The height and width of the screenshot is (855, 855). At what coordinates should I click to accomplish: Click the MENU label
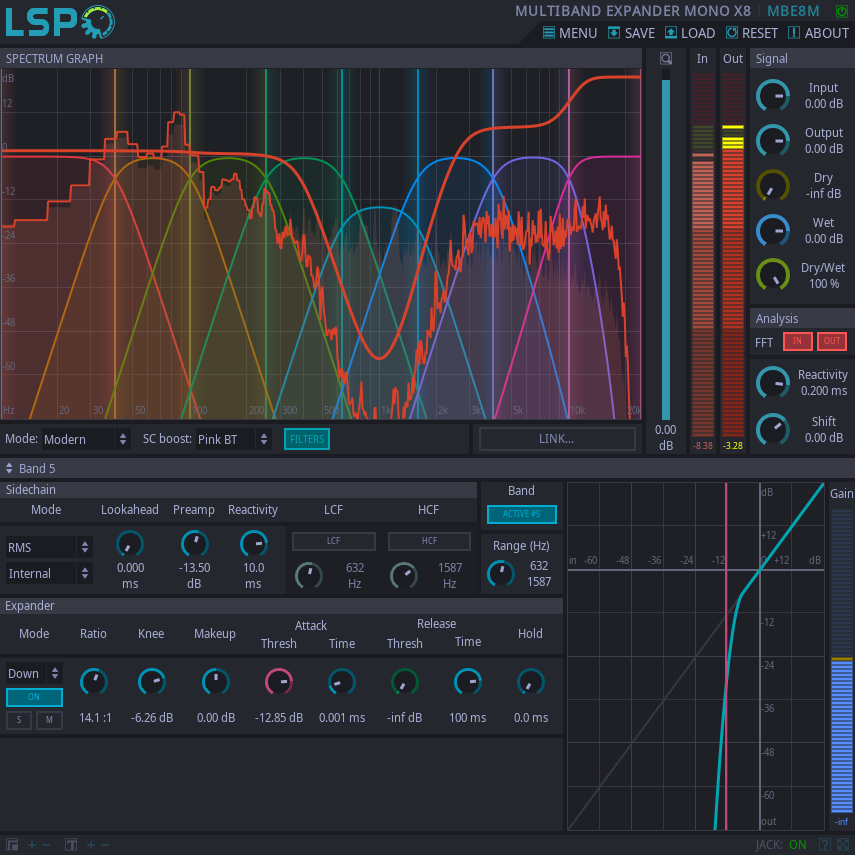[578, 33]
